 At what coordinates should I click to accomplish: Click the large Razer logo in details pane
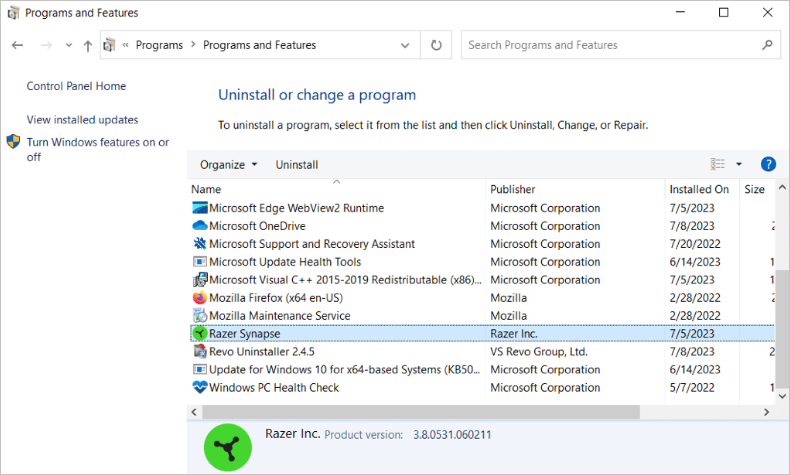(x=228, y=447)
